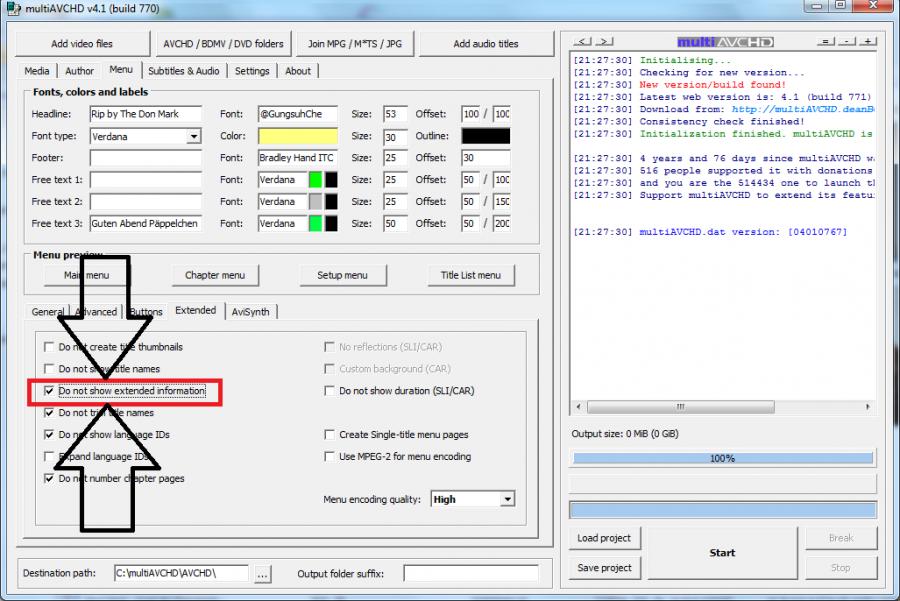Open the destination path browse '...' button
This screenshot has width=900, height=601.
pyautogui.click(x=262, y=573)
